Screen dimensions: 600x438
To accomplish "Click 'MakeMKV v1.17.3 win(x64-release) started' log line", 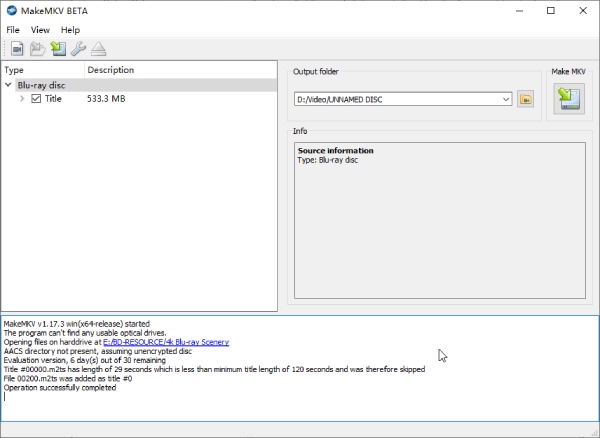I will [77, 324].
